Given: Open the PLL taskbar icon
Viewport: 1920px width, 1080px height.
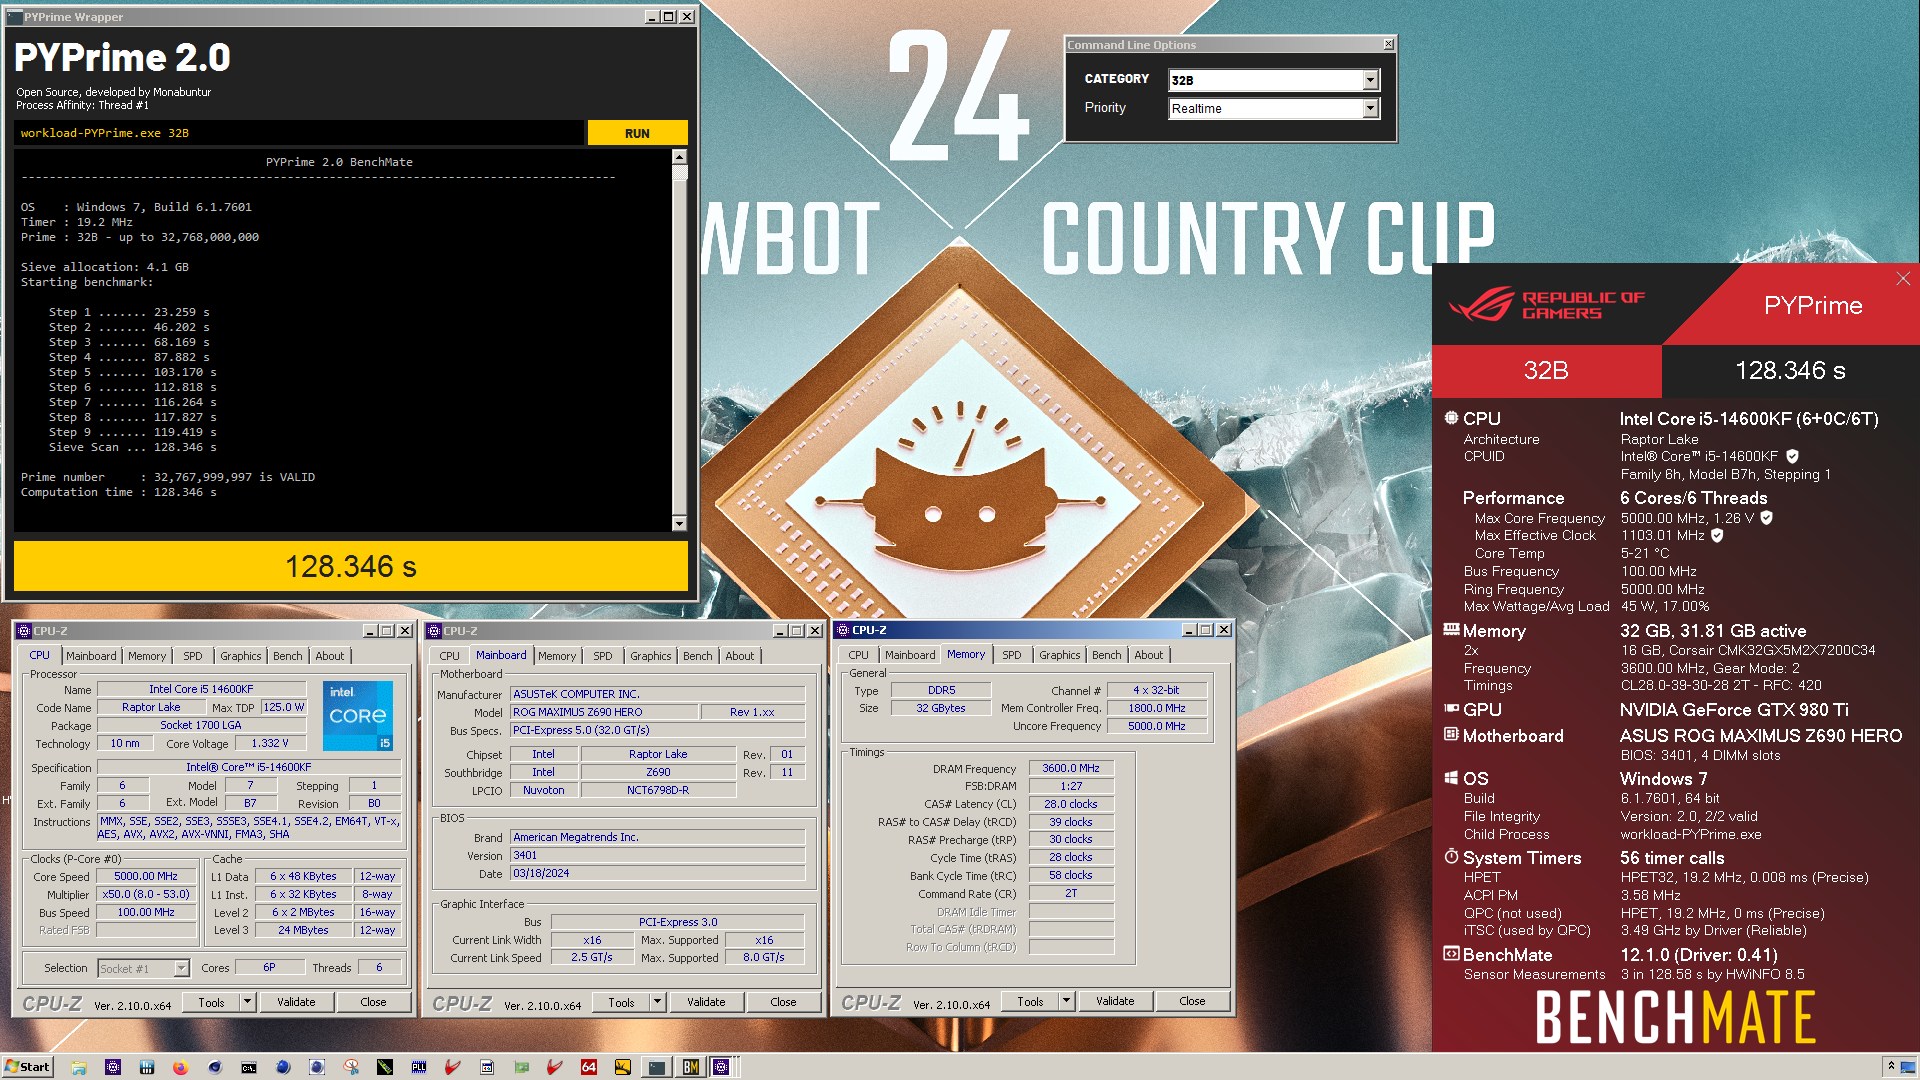Looking at the screenshot, I should (419, 1067).
